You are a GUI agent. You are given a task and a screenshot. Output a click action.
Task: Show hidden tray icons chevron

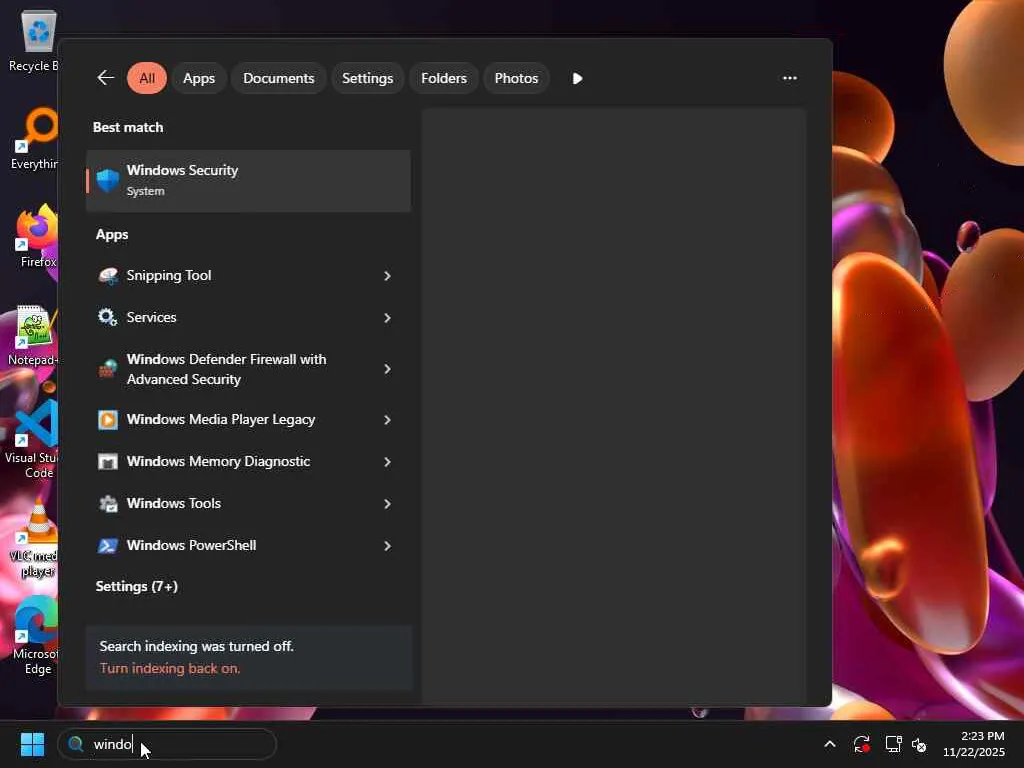[830, 744]
